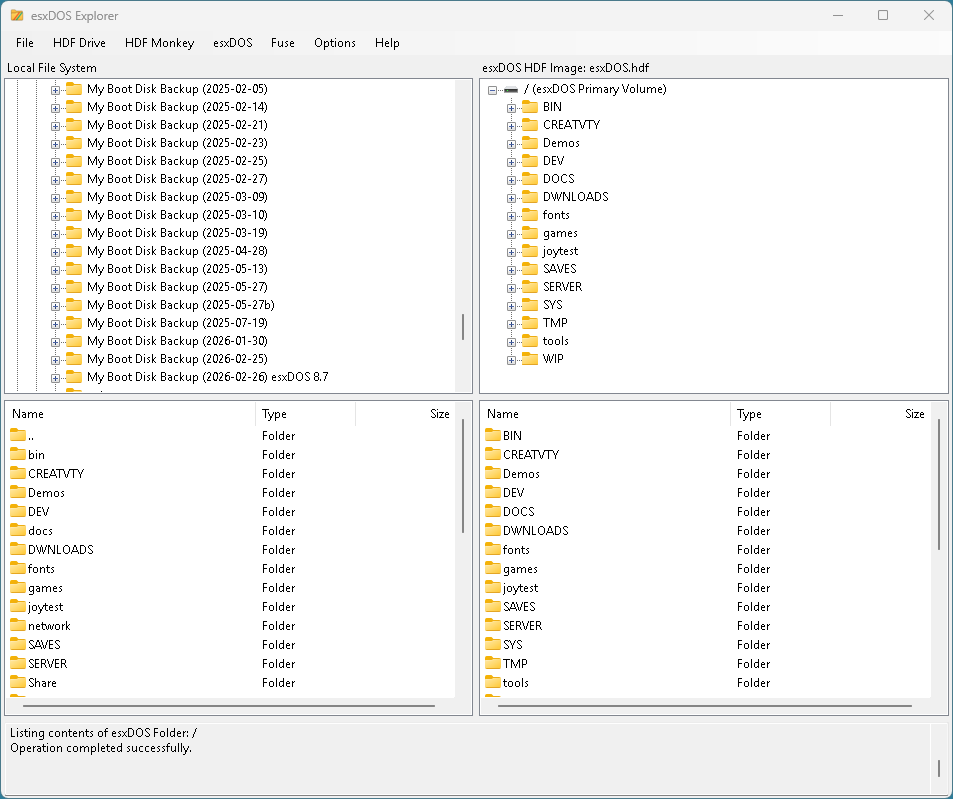Screen dimensions: 953x799
Task: Open the Options menu
Action: (x=335, y=43)
